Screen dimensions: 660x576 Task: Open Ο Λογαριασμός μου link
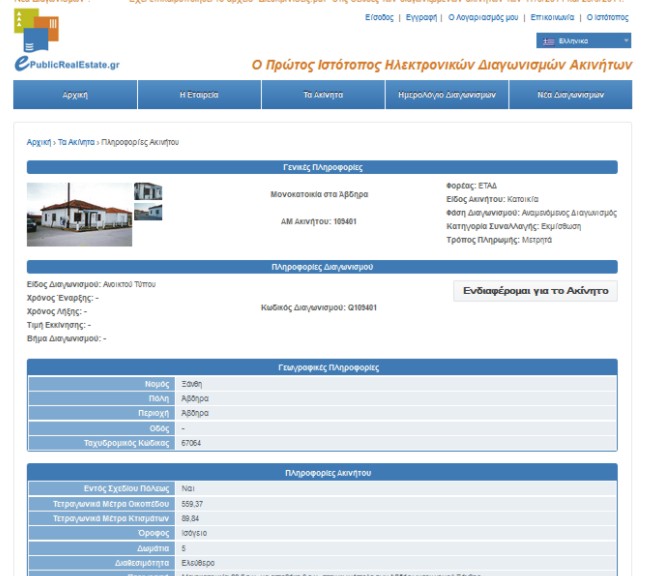(483, 18)
